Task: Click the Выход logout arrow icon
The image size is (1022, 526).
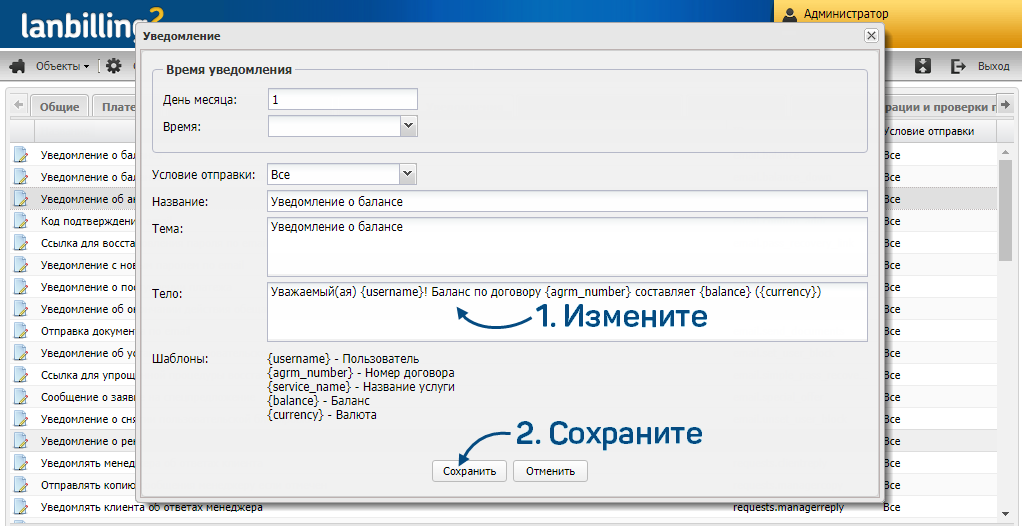Action: click(x=958, y=66)
